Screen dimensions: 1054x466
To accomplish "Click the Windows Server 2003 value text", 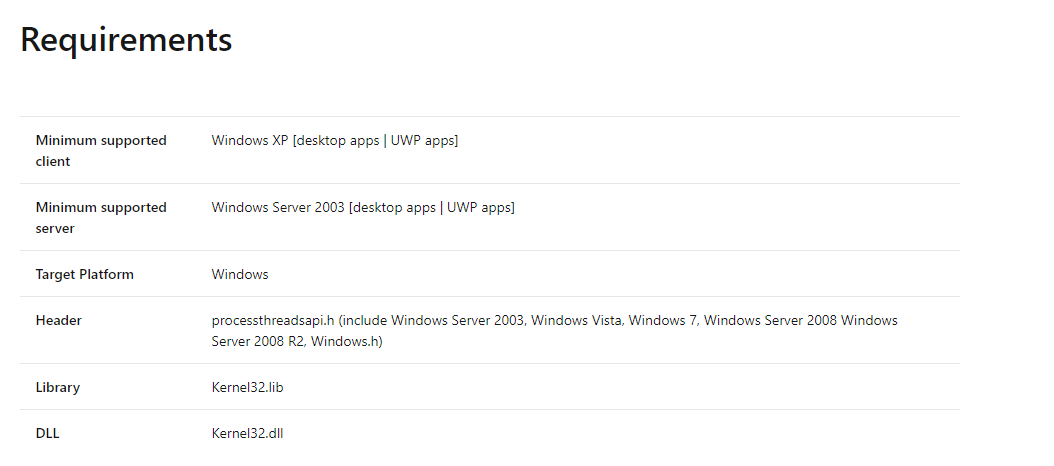I will (363, 207).
